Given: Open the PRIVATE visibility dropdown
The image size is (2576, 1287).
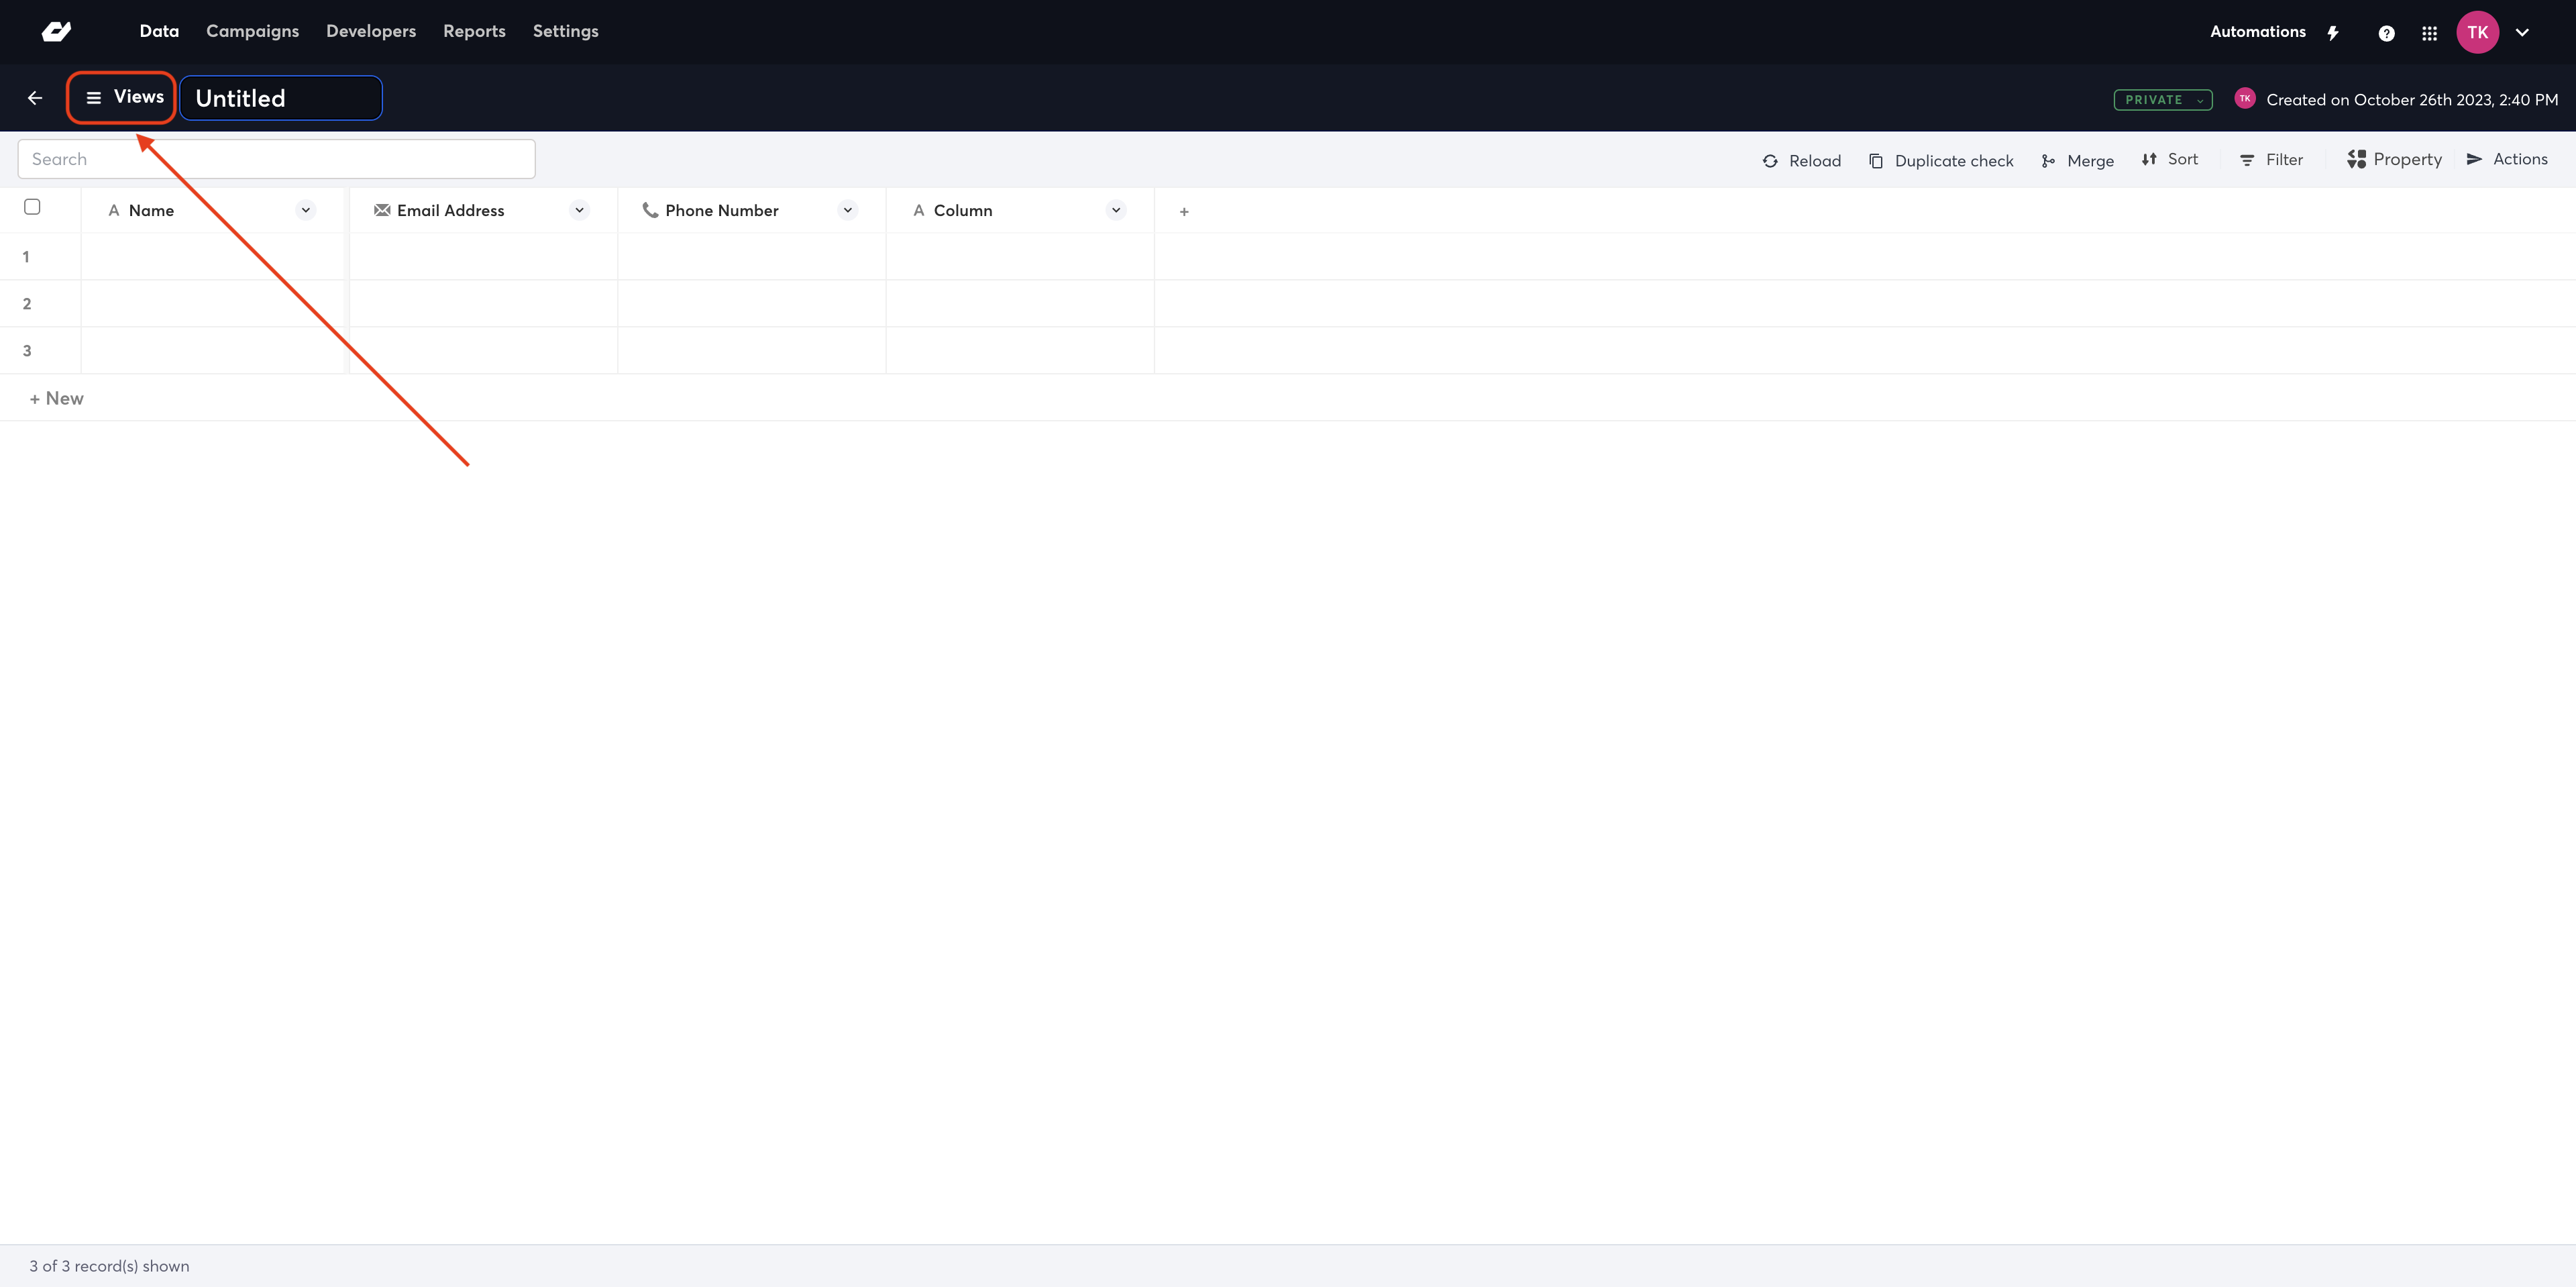Looking at the screenshot, I should (2163, 100).
